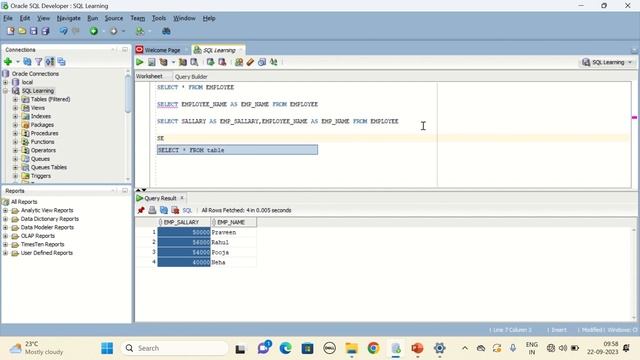This screenshot has width=640, height=360.
Task: Click the SQL link in Query Result toolbar
Action: click(x=187, y=211)
